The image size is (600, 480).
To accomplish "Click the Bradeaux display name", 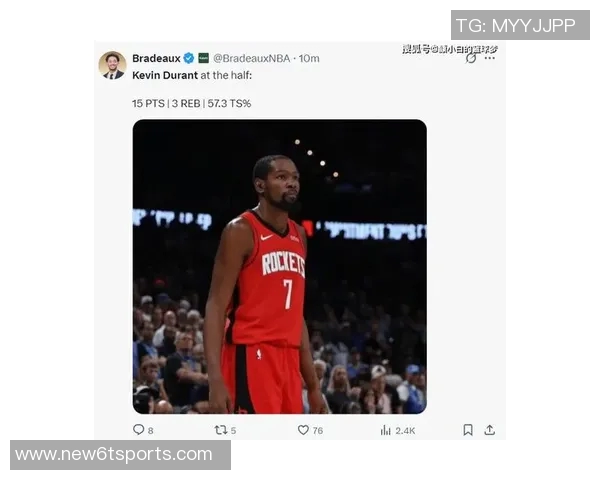I will [156, 58].
